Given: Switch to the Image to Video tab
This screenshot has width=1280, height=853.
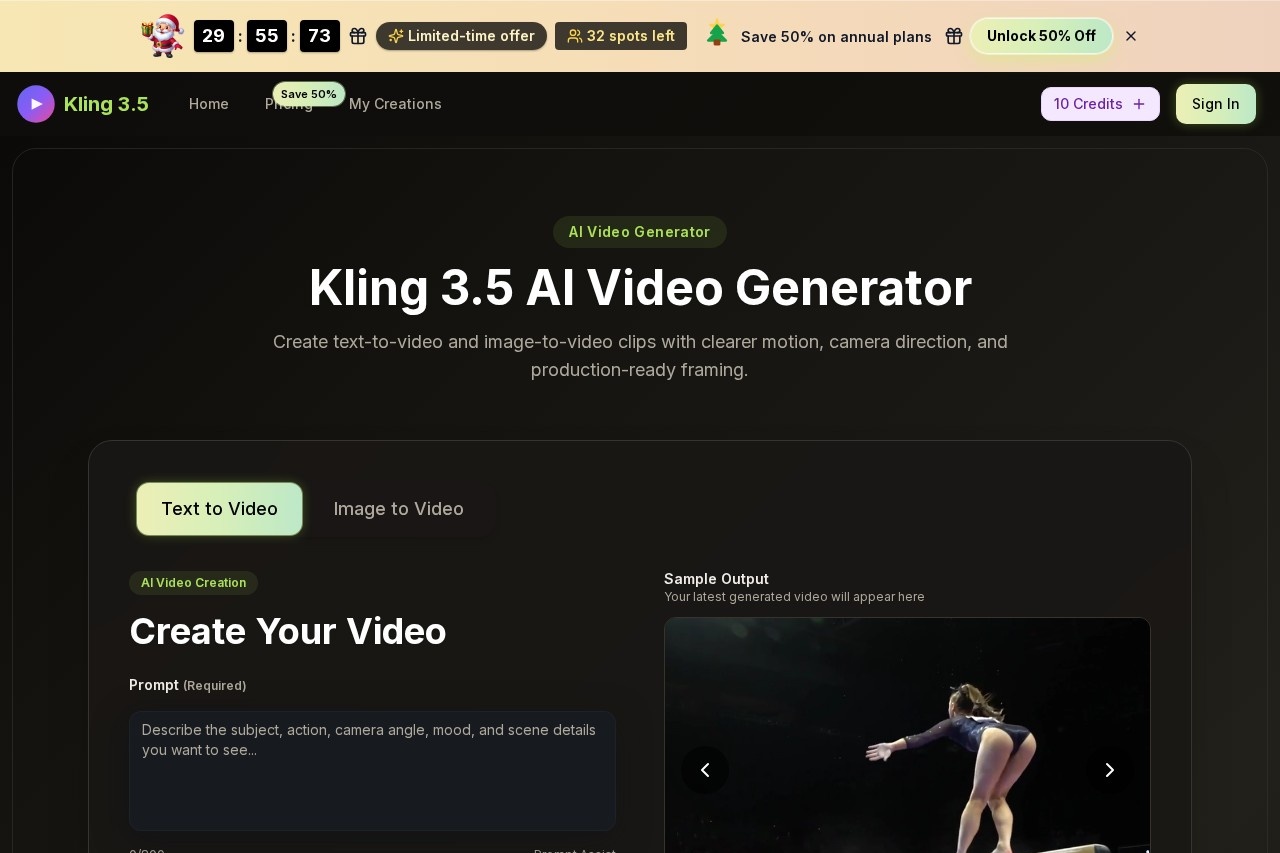Looking at the screenshot, I should click(398, 509).
